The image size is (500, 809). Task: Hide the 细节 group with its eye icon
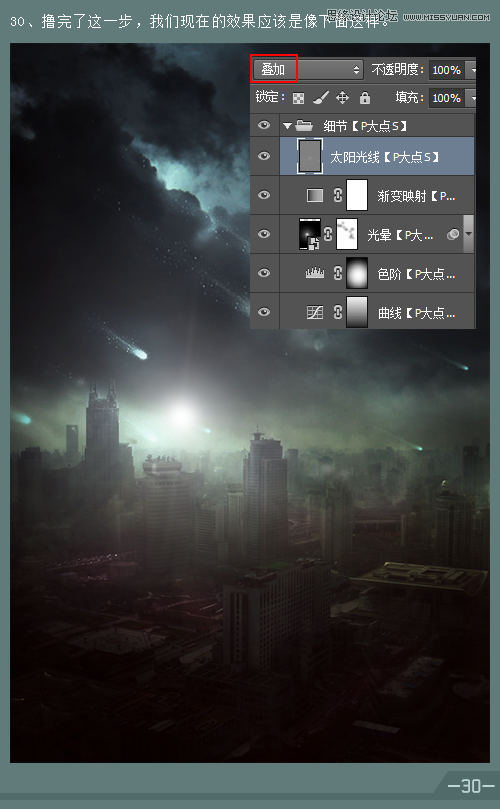click(x=264, y=125)
